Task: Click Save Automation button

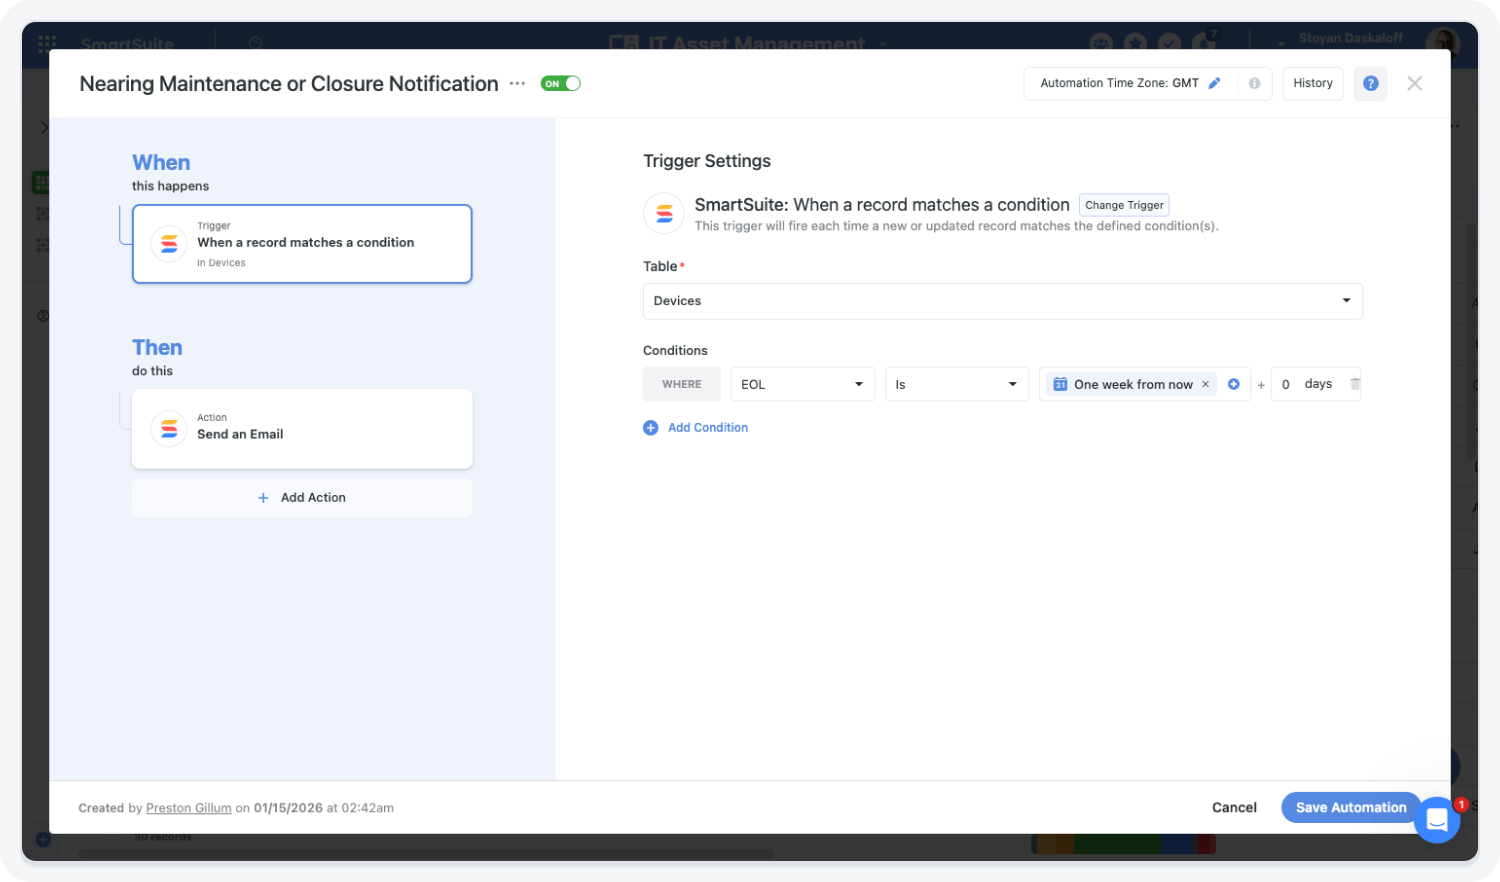Action: pyautogui.click(x=1351, y=807)
